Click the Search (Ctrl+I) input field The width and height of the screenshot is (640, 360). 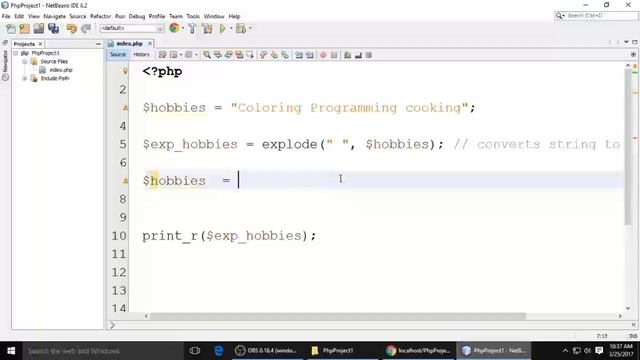pyautogui.click(x=597, y=16)
